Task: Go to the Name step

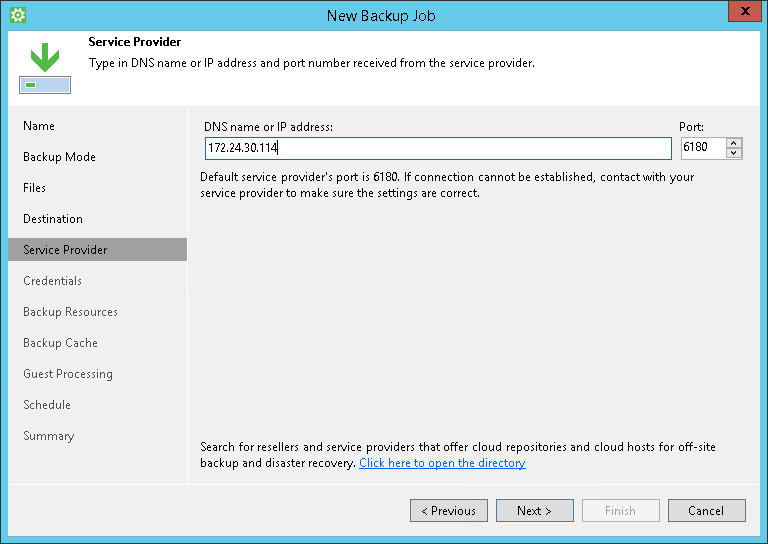Action: tap(39, 126)
